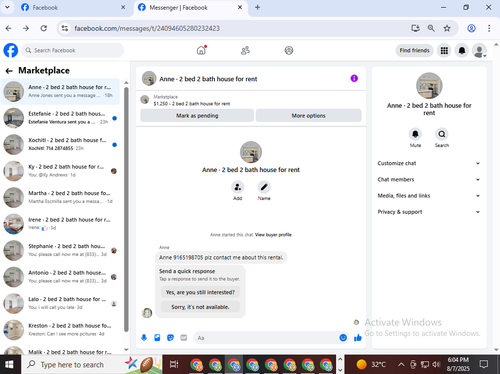Viewport: 500px width, 374px height.
Task: Click the zoom magnifier icon in address bar
Action: 431,28
